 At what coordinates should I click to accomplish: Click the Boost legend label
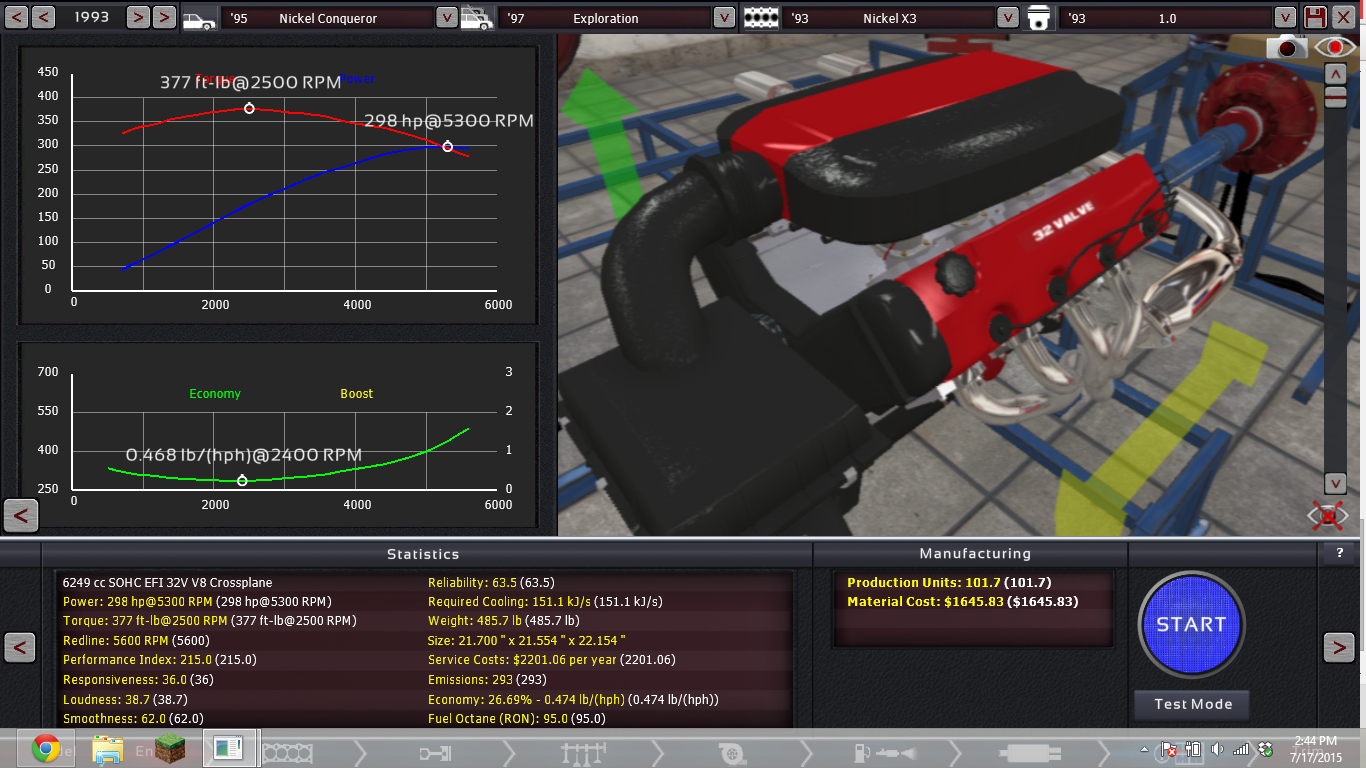pos(356,394)
